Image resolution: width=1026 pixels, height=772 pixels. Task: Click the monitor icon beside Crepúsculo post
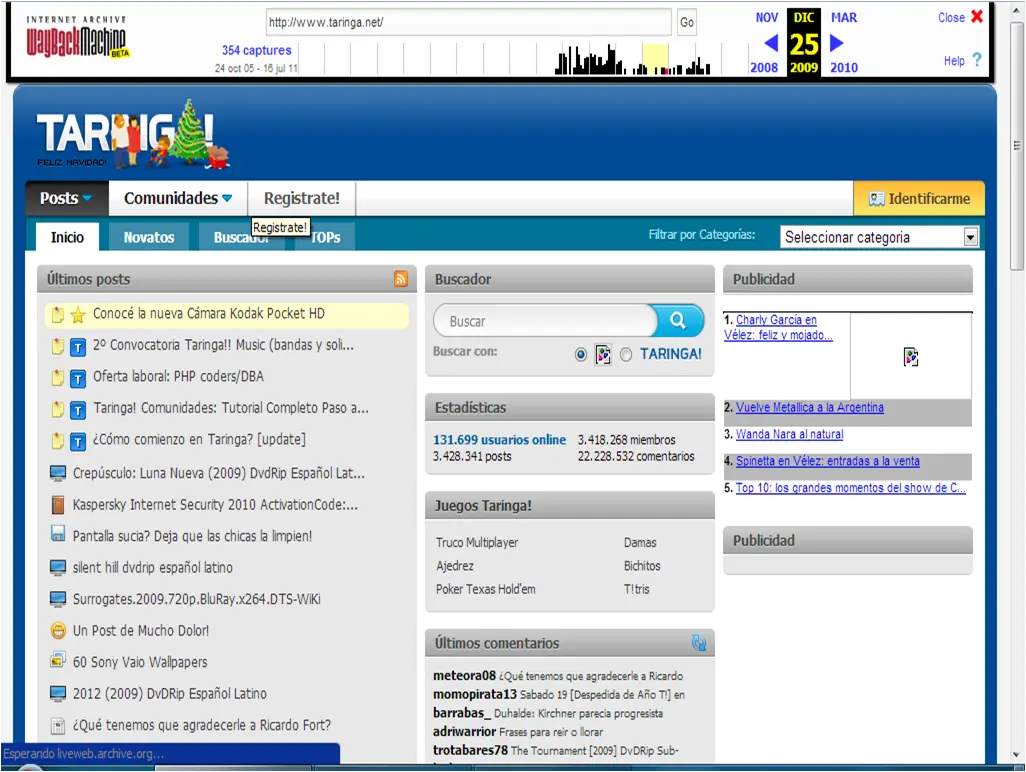click(58, 473)
